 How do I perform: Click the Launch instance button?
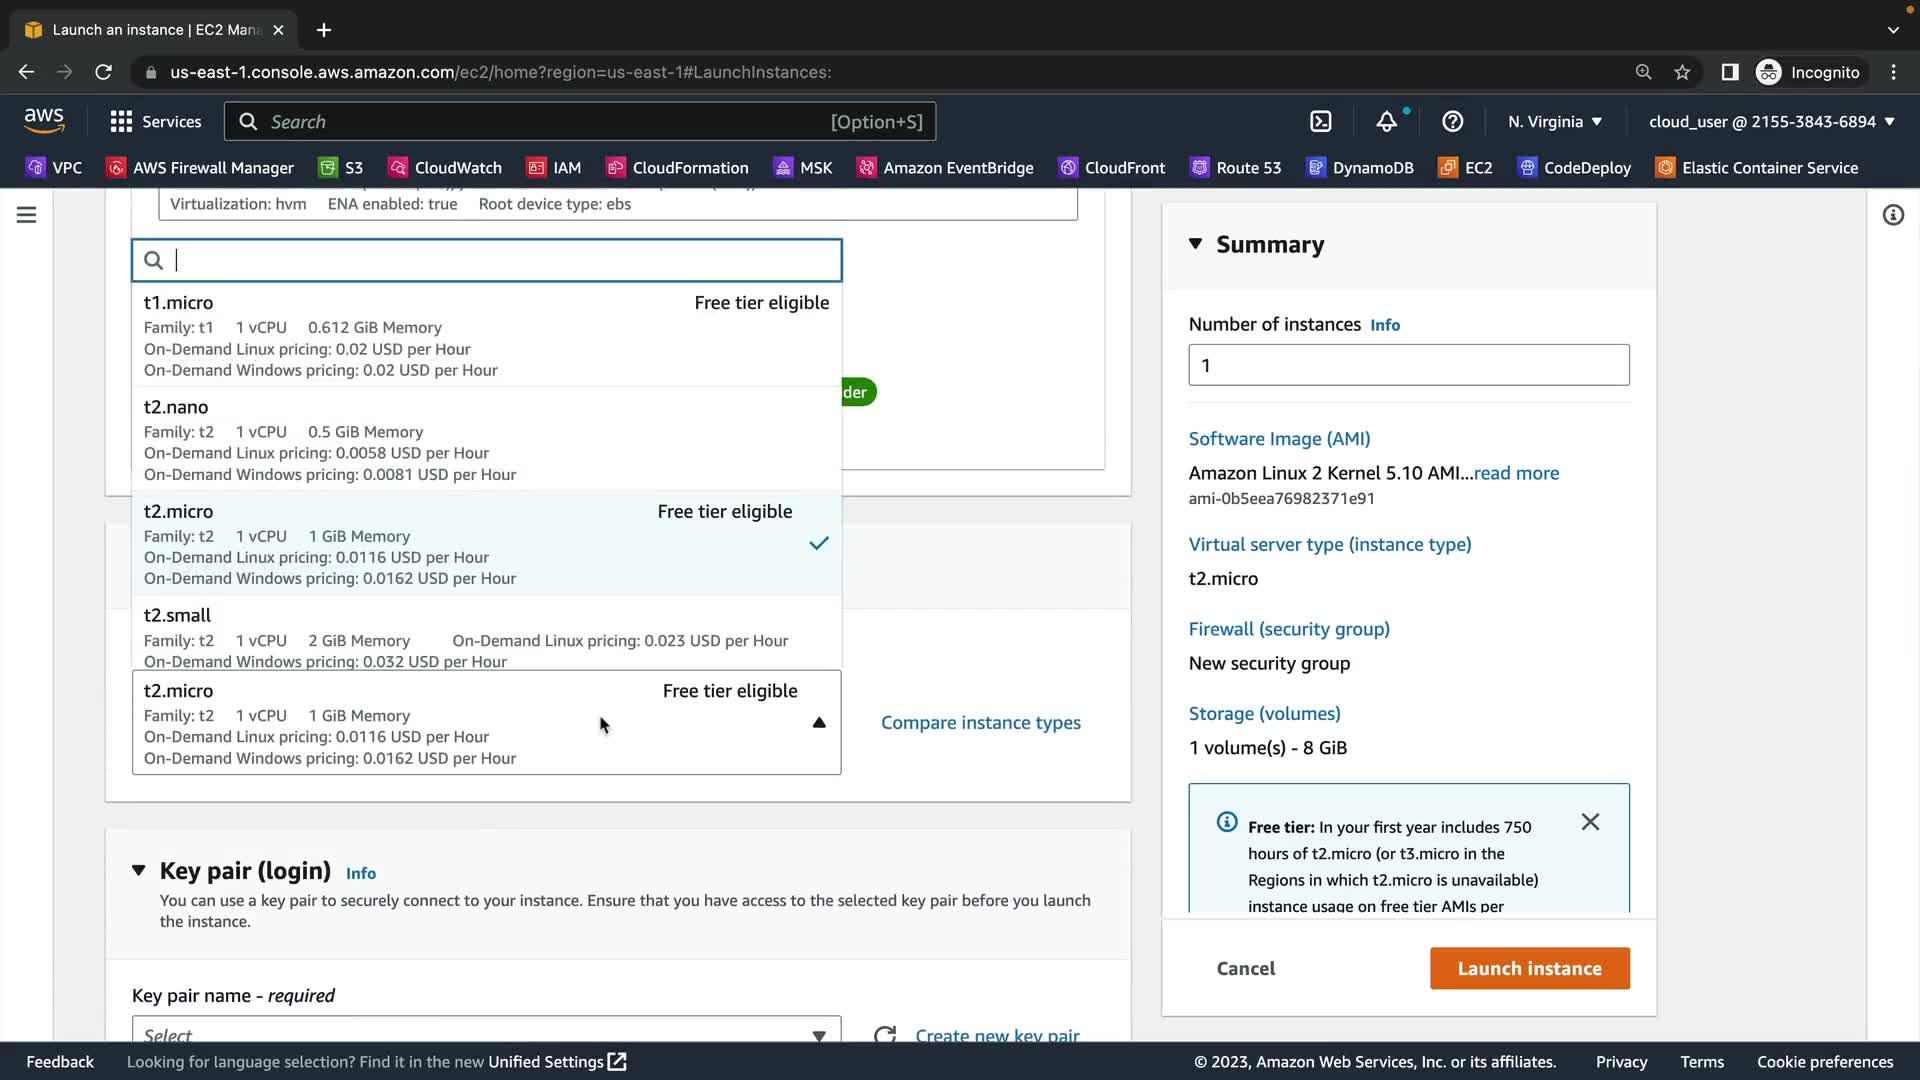click(x=1529, y=968)
